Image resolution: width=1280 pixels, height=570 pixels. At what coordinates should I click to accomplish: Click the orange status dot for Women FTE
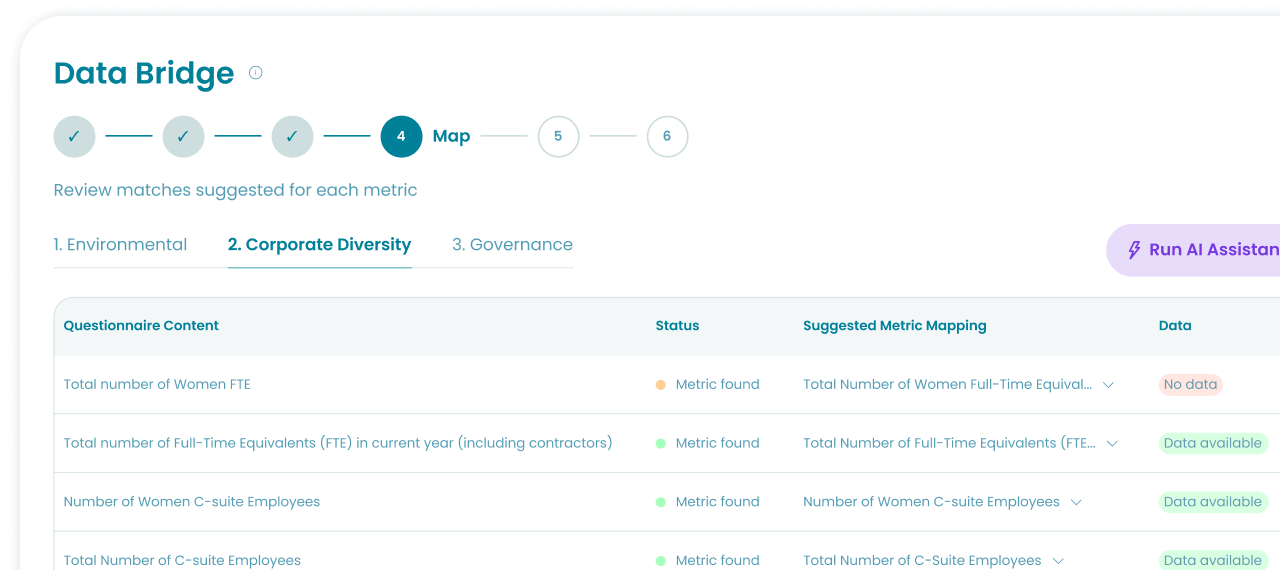click(661, 384)
